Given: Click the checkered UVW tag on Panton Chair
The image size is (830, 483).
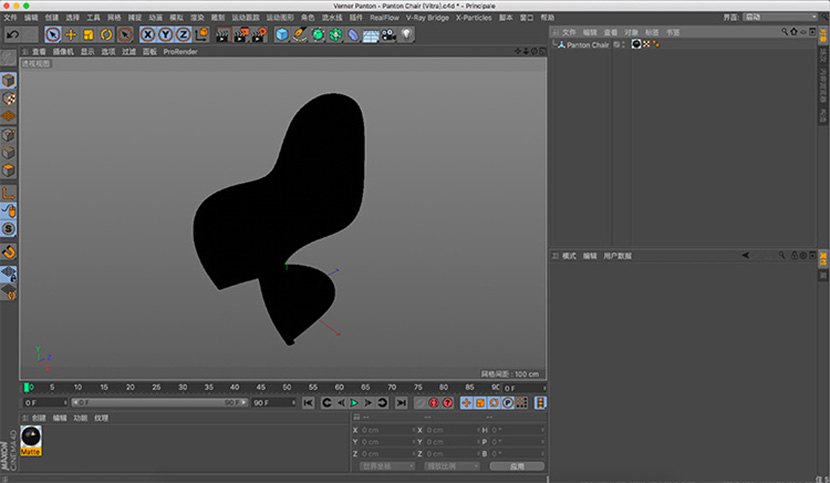Looking at the screenshot, I should tap(646, 44).
